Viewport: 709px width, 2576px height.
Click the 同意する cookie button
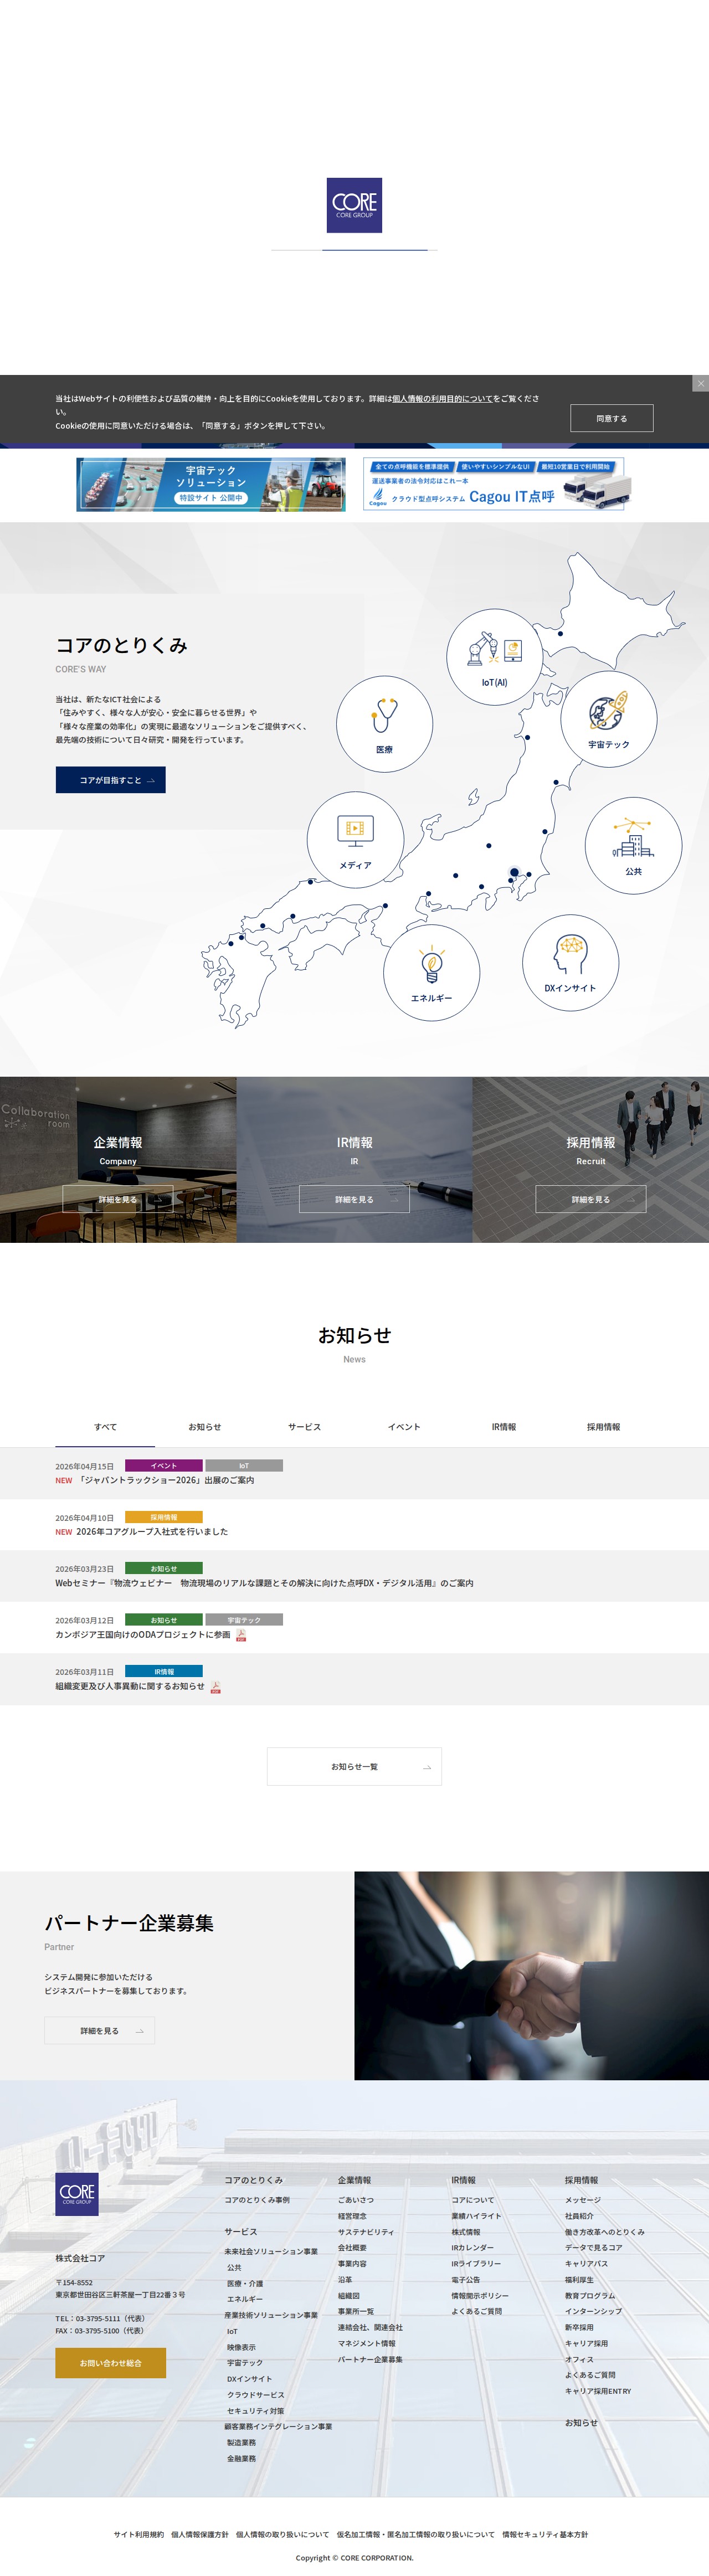611,418
